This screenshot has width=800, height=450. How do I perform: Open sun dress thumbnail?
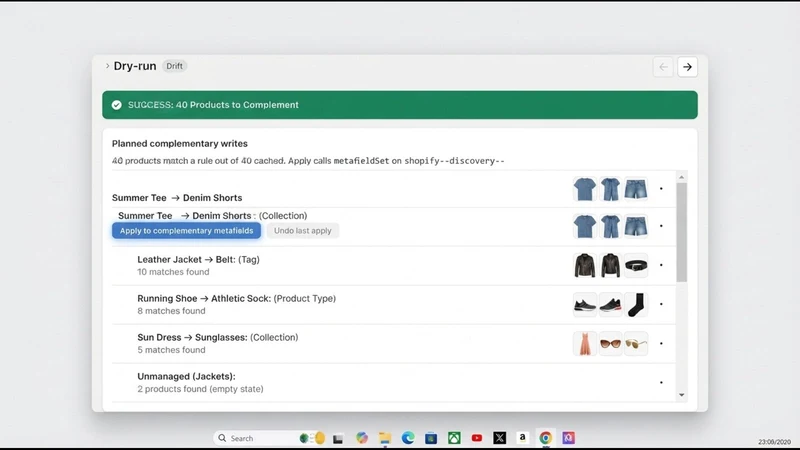585,343
